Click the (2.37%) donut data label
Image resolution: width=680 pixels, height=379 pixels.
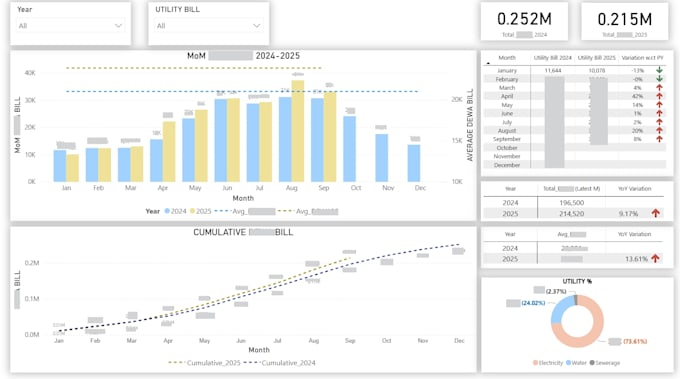pos(556,291)
